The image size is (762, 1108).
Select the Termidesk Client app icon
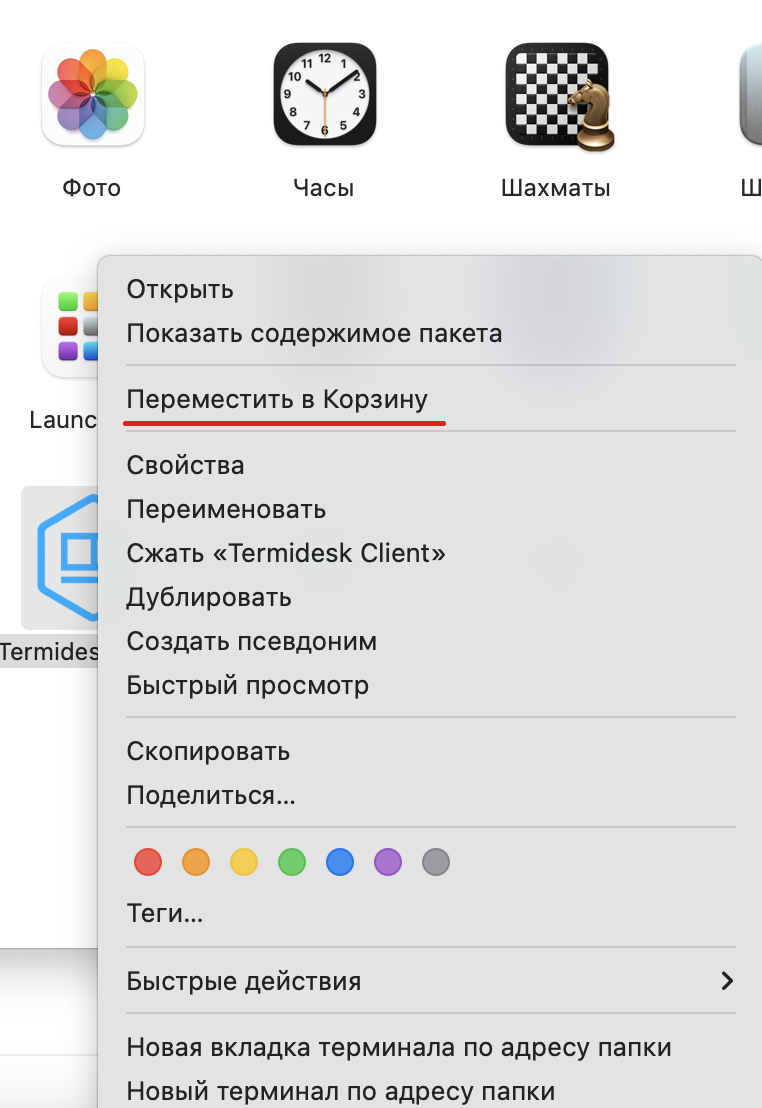[60, 558]
